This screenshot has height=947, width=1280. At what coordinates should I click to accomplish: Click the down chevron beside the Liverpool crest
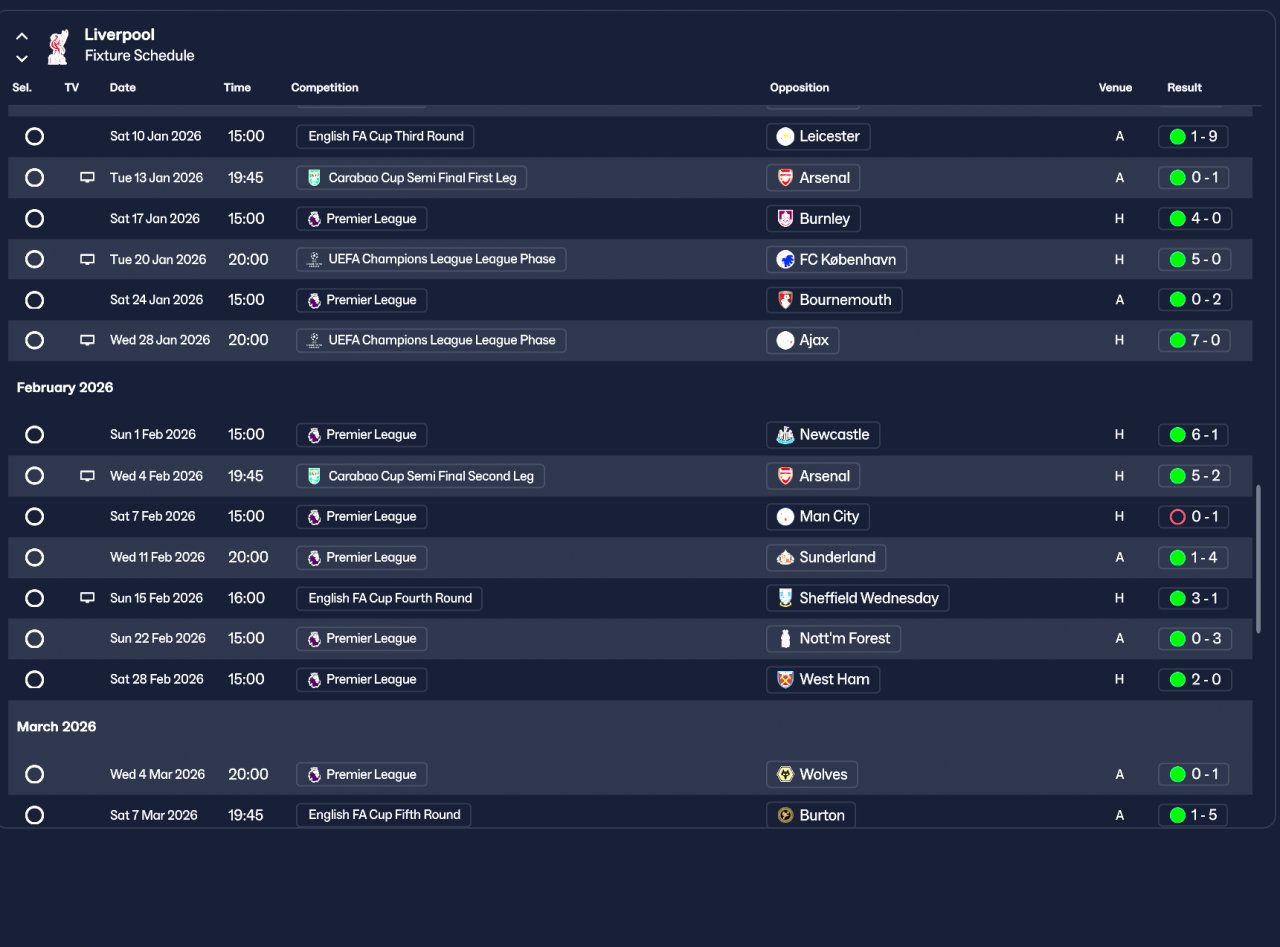(22, 58)
